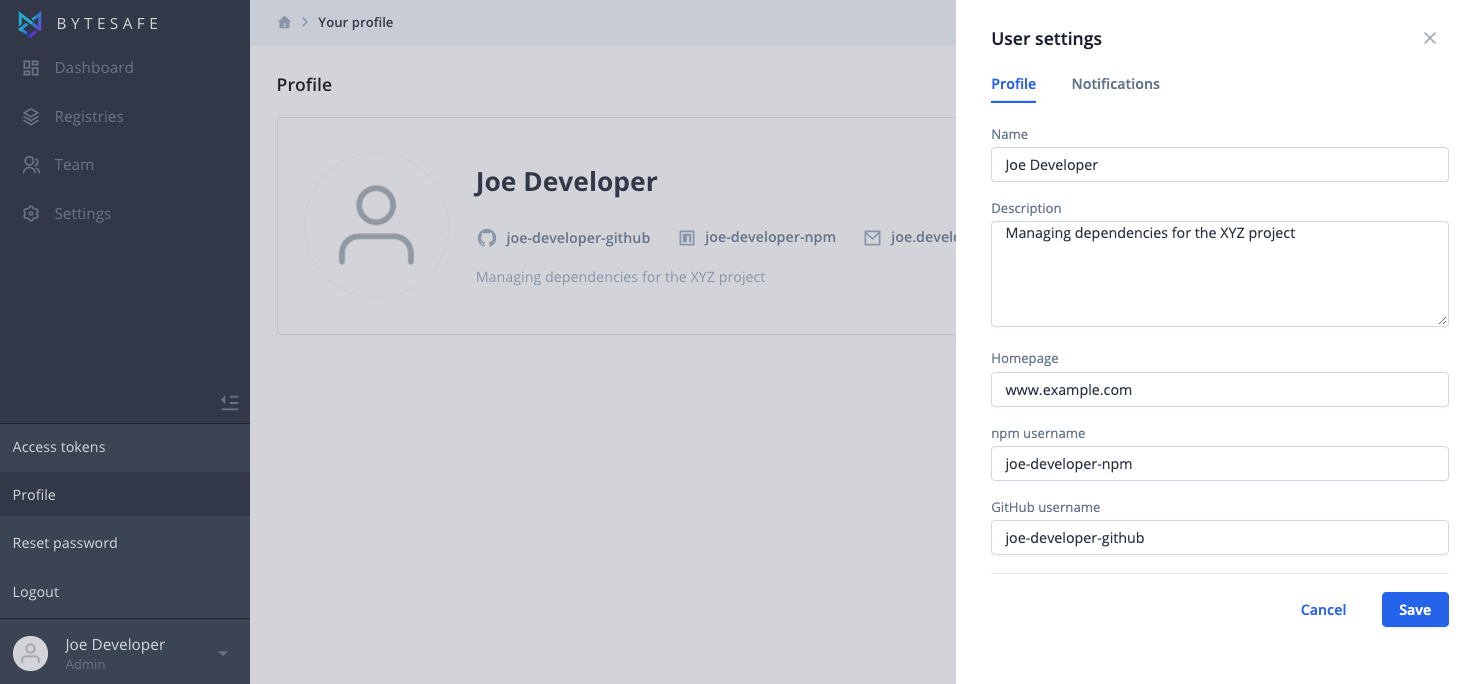Select the Registries layers icon
The width and height of the screenshot is (1476, 684).
tap(31, 117)
